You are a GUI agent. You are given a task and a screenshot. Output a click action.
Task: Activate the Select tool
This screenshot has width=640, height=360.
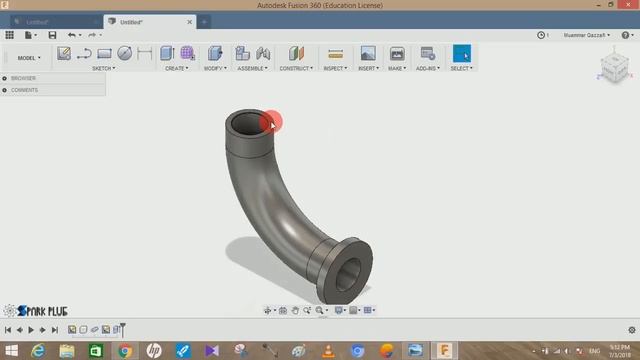coord(462,53)
